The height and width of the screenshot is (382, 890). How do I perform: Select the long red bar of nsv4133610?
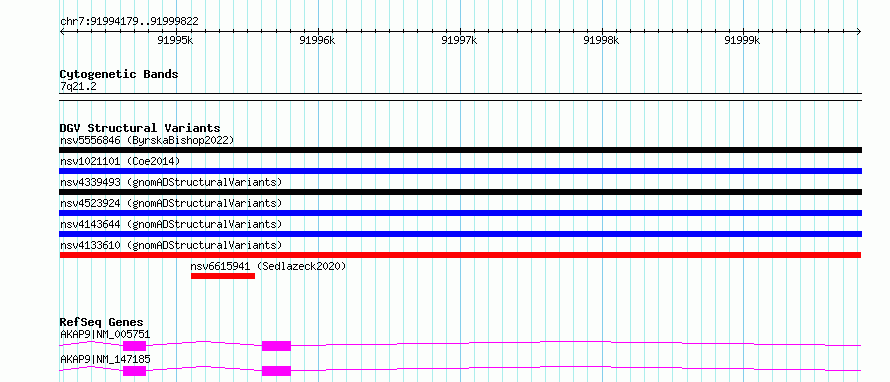461,255
